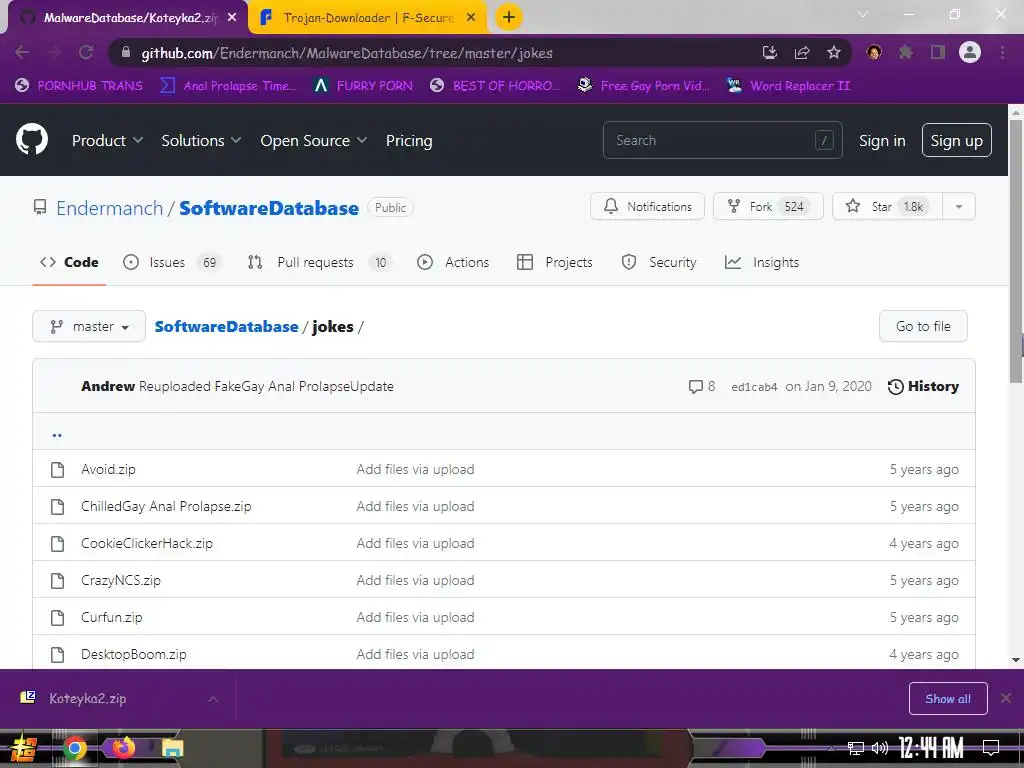Open Chrome three-dot menu
Viewport: 1024px width, 768px height.
[1002, 52]
